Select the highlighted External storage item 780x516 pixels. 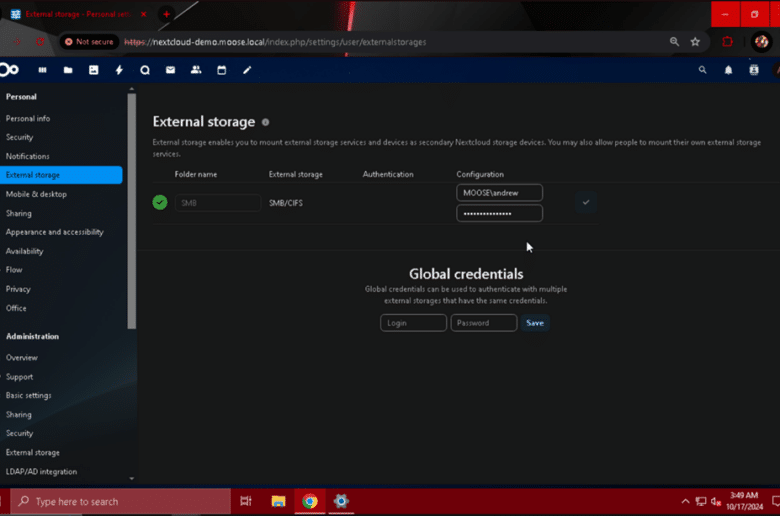click(61, 175)
